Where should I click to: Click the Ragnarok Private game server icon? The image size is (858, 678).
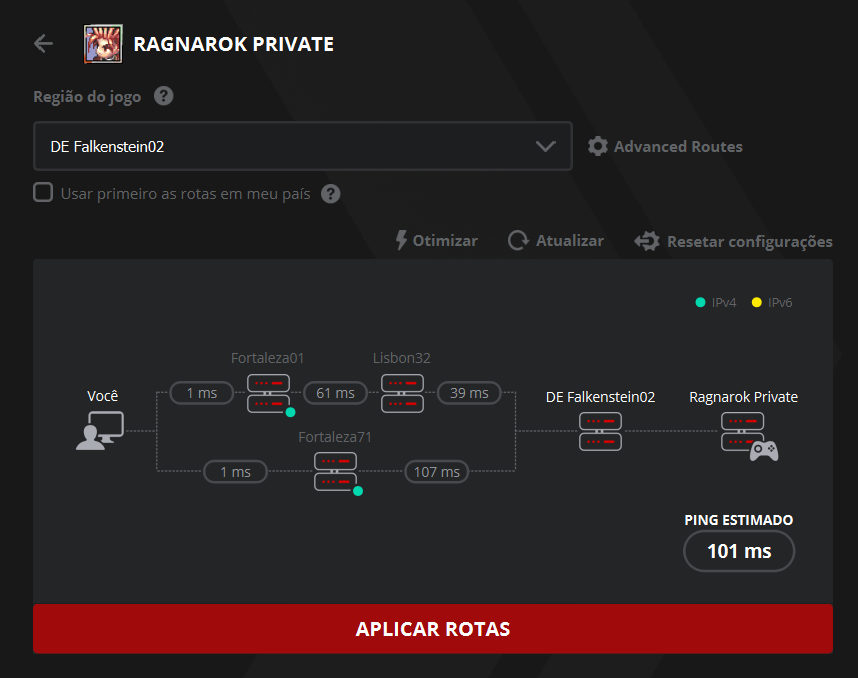745,432
